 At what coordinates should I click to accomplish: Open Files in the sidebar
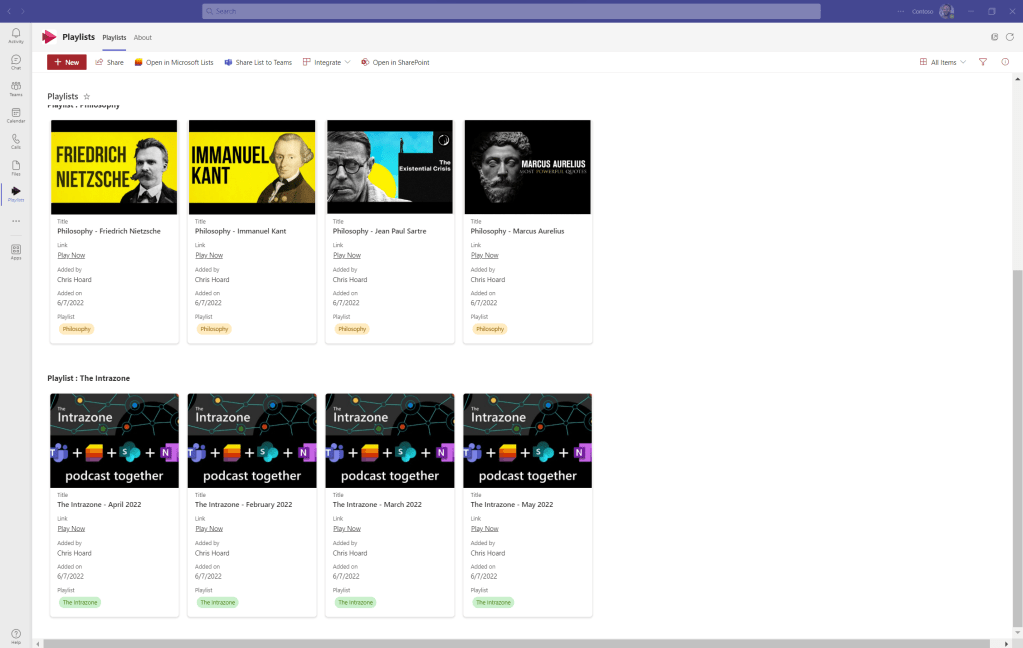tap(16, 167)
